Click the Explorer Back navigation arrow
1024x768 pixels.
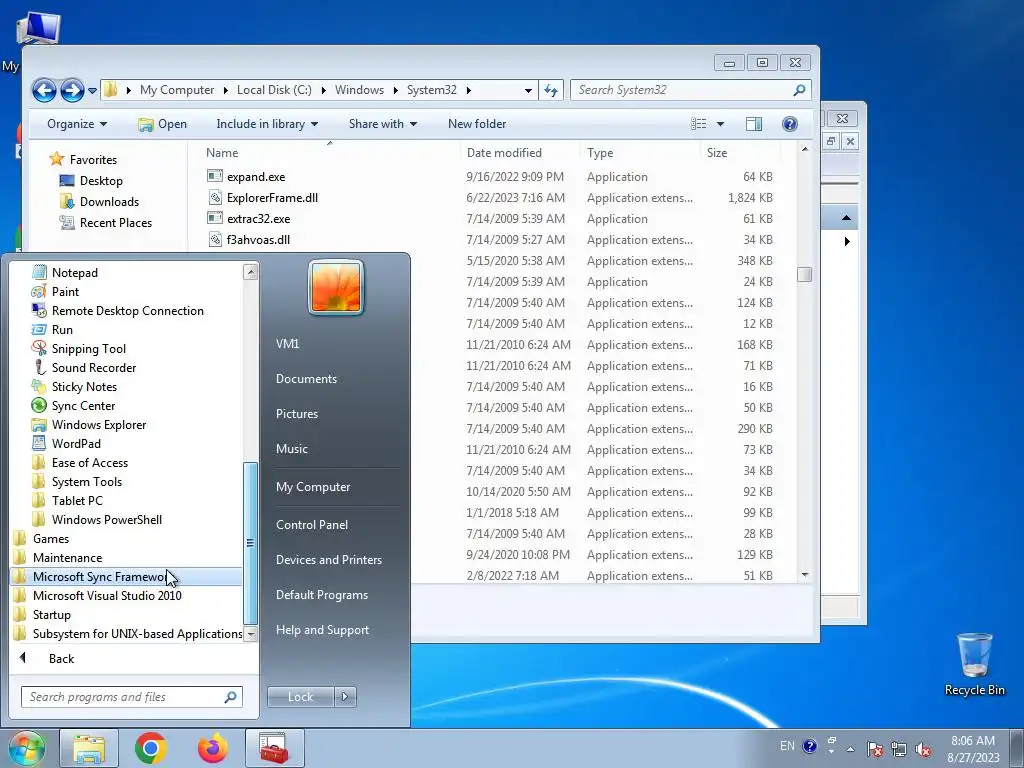(x=44, y=90)
